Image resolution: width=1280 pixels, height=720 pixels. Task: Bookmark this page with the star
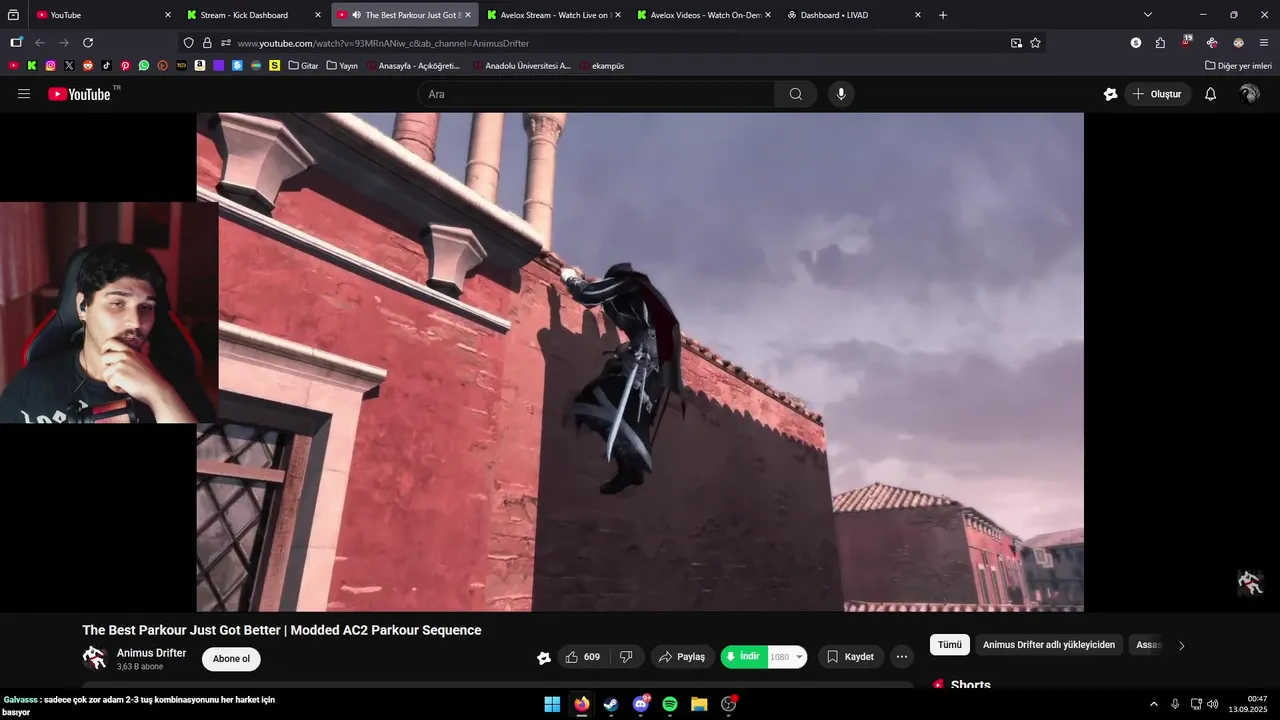(x=1035, y=43)
